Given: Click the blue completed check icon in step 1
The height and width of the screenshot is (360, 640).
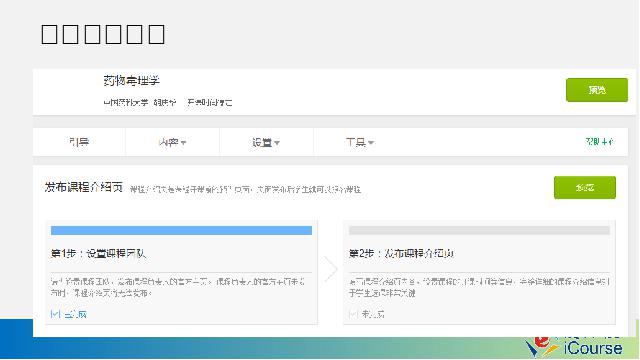Looking at the screenshot, I should (56, 314).
